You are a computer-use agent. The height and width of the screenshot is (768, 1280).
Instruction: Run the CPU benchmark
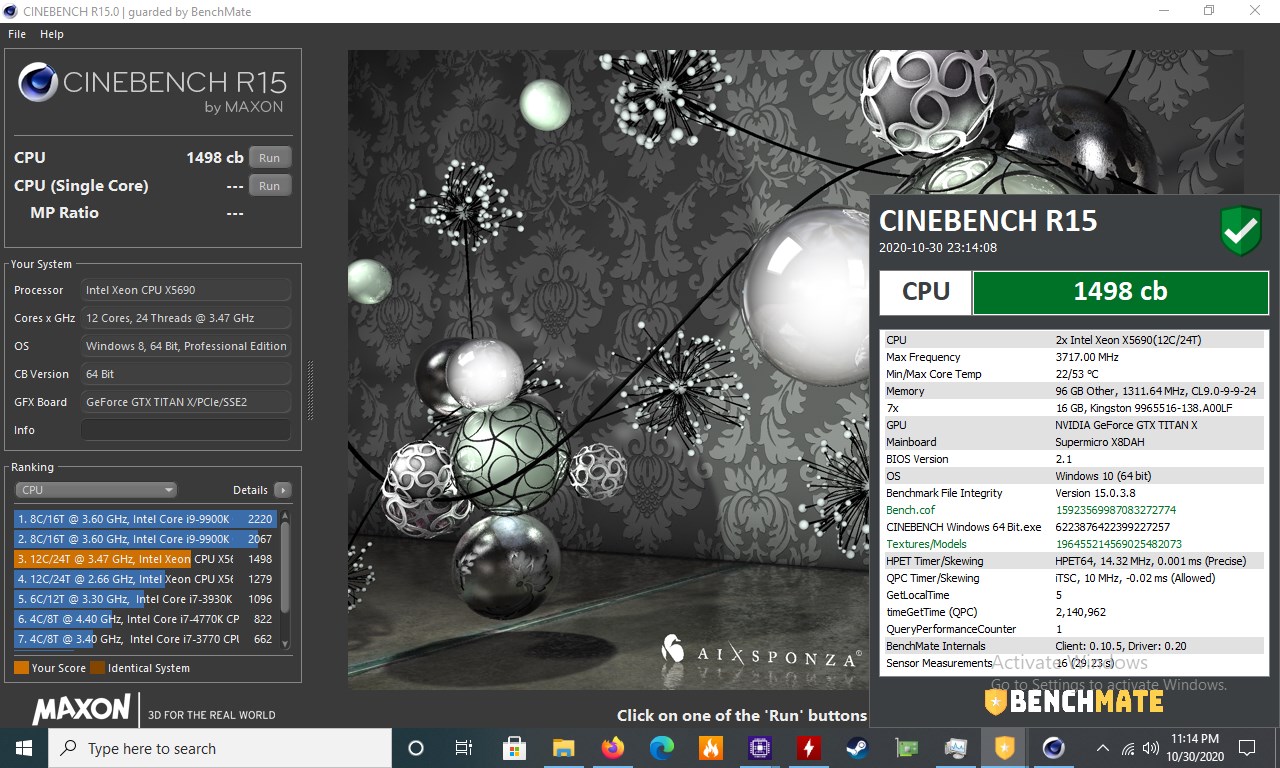pos(270,157)
